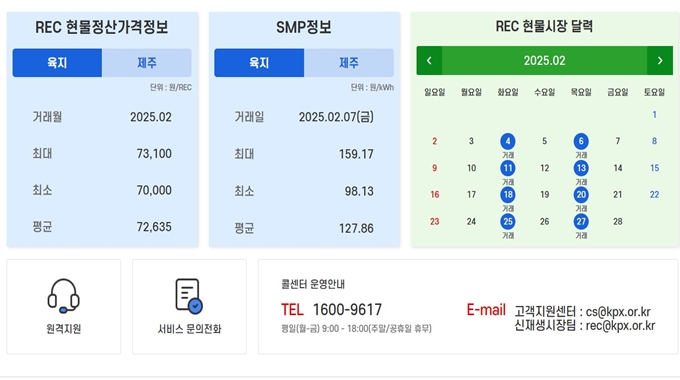Click the service inquiry document icon

point(189,296)
